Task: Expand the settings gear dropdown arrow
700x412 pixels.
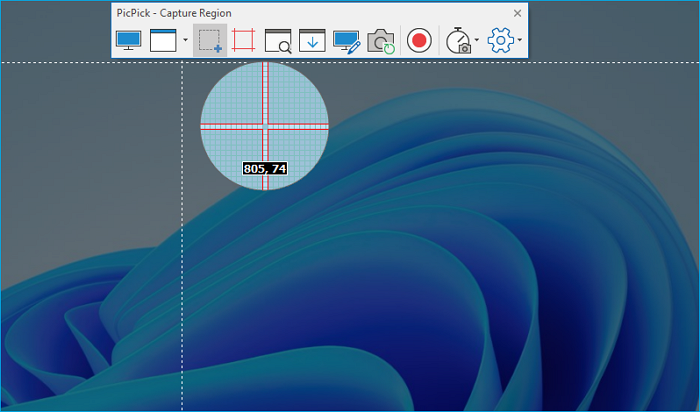Action: click(x=520, y=40)
